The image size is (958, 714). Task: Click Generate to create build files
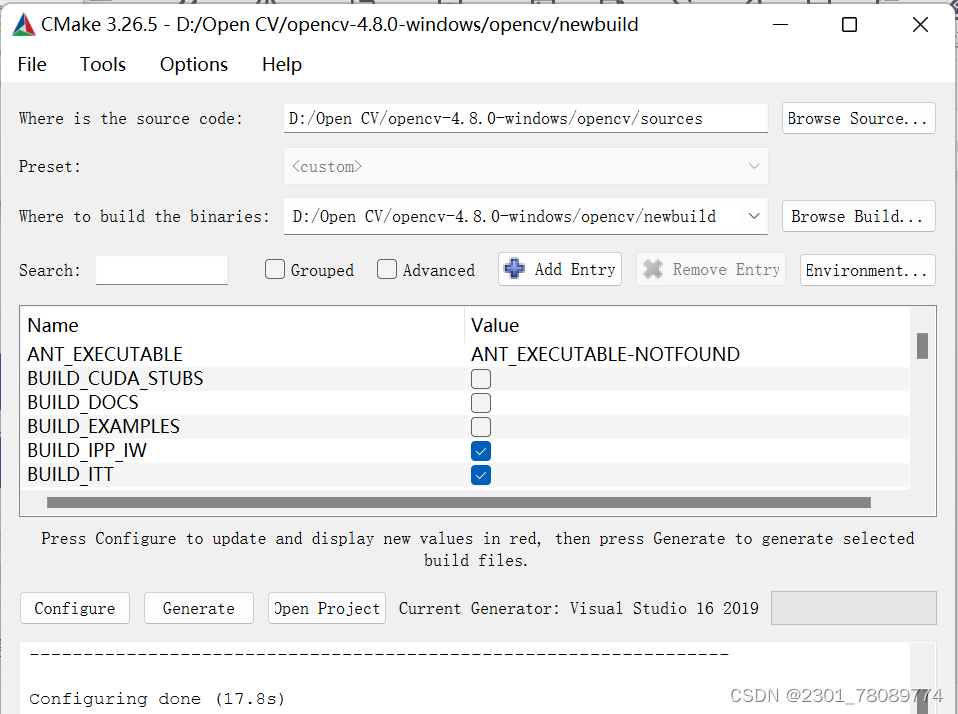[198, 608]
